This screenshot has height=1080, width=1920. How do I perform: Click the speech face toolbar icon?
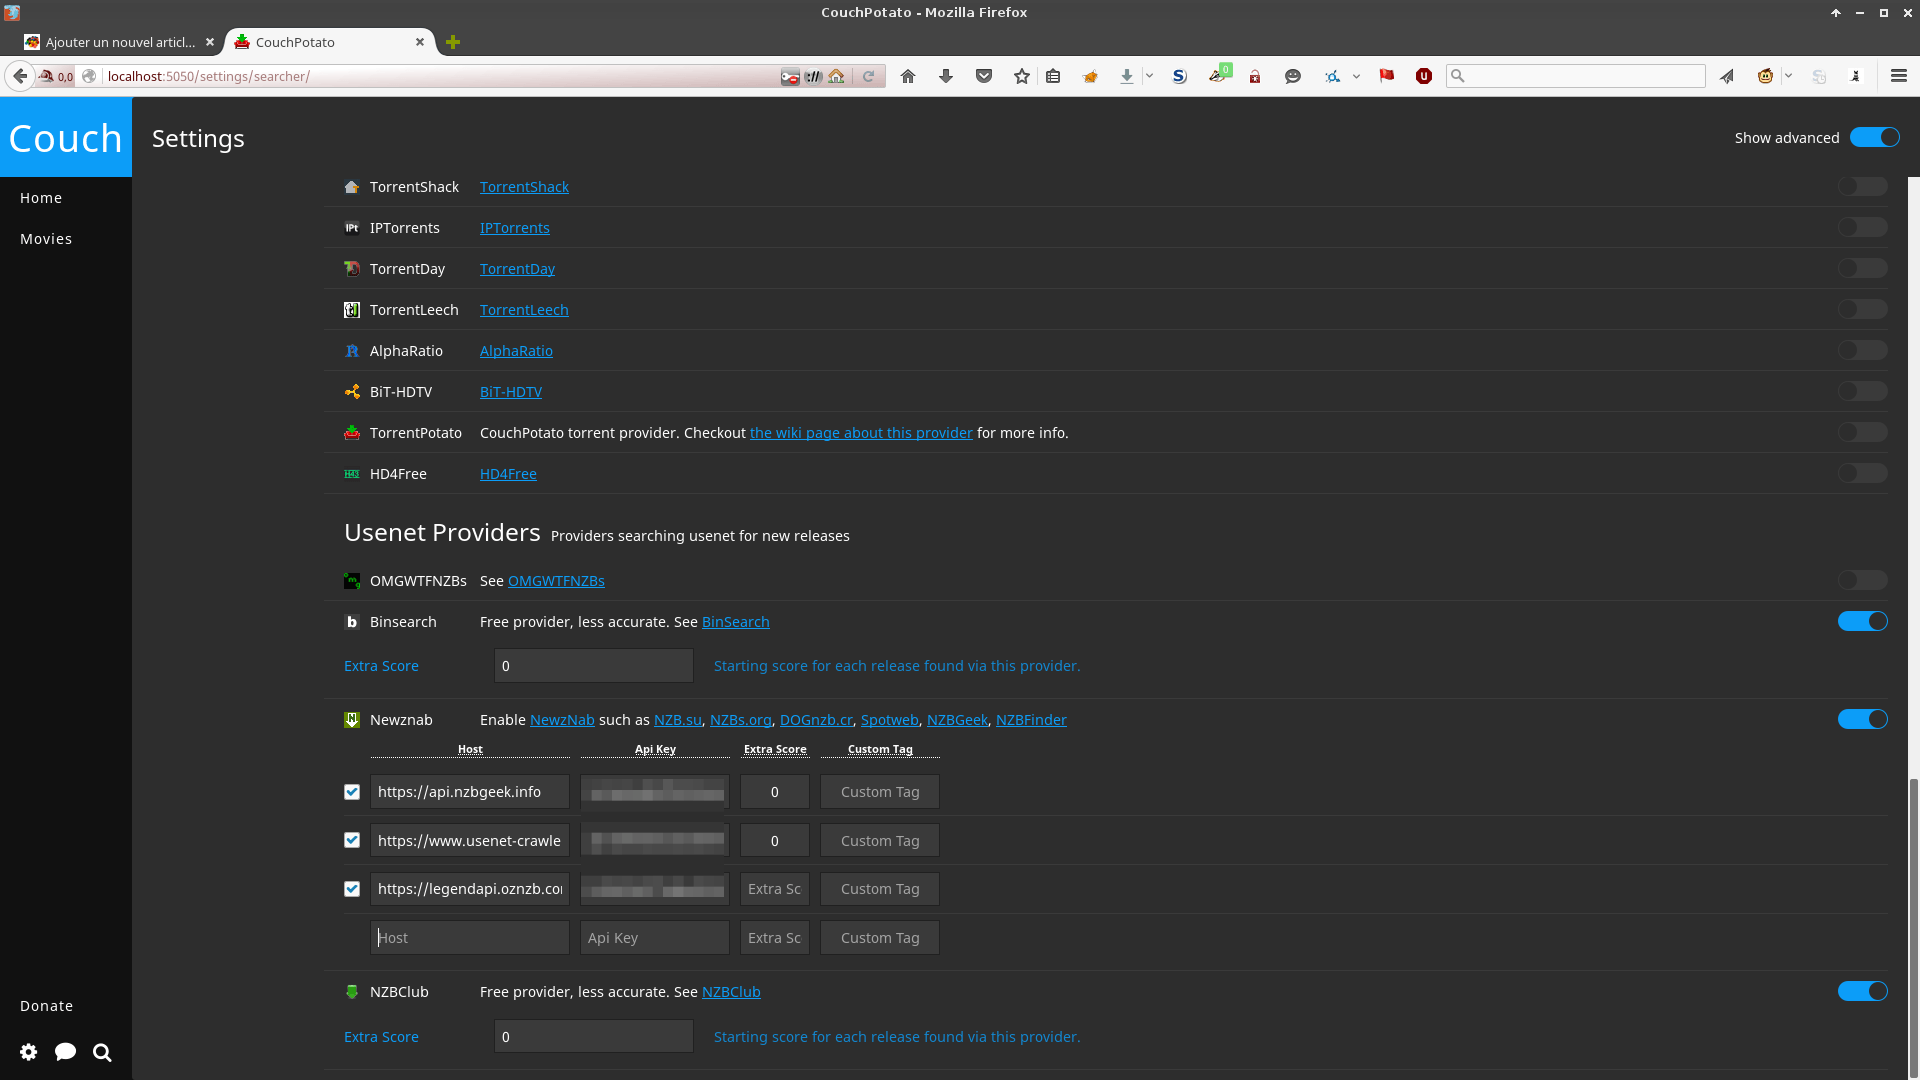click(1293, 76)
